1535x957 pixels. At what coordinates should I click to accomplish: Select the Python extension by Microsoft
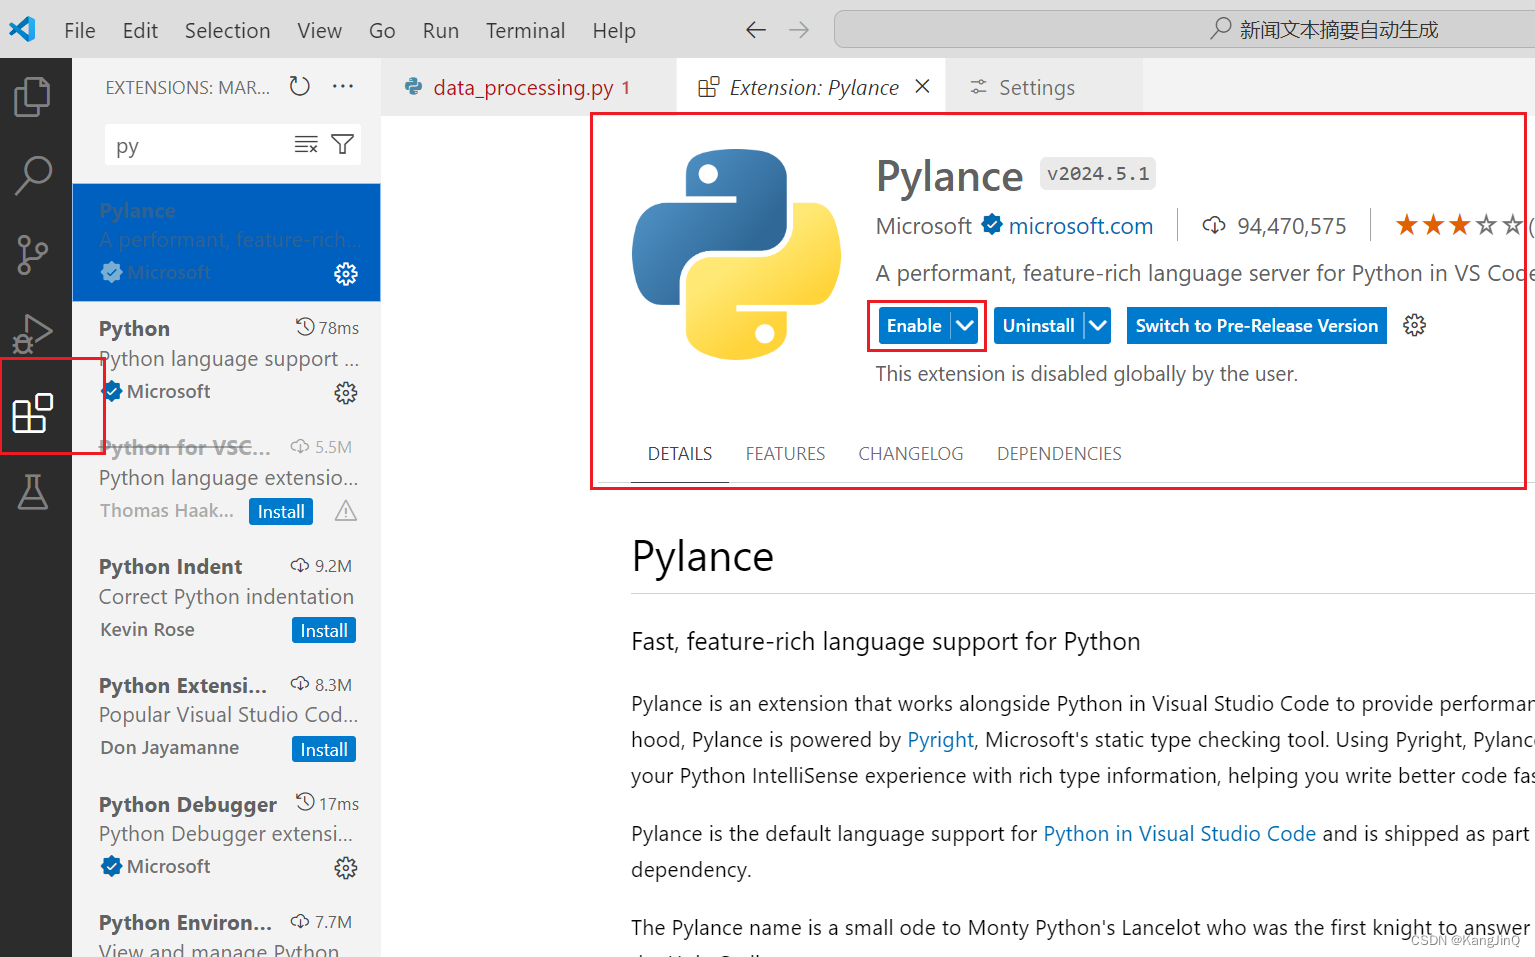226,360
